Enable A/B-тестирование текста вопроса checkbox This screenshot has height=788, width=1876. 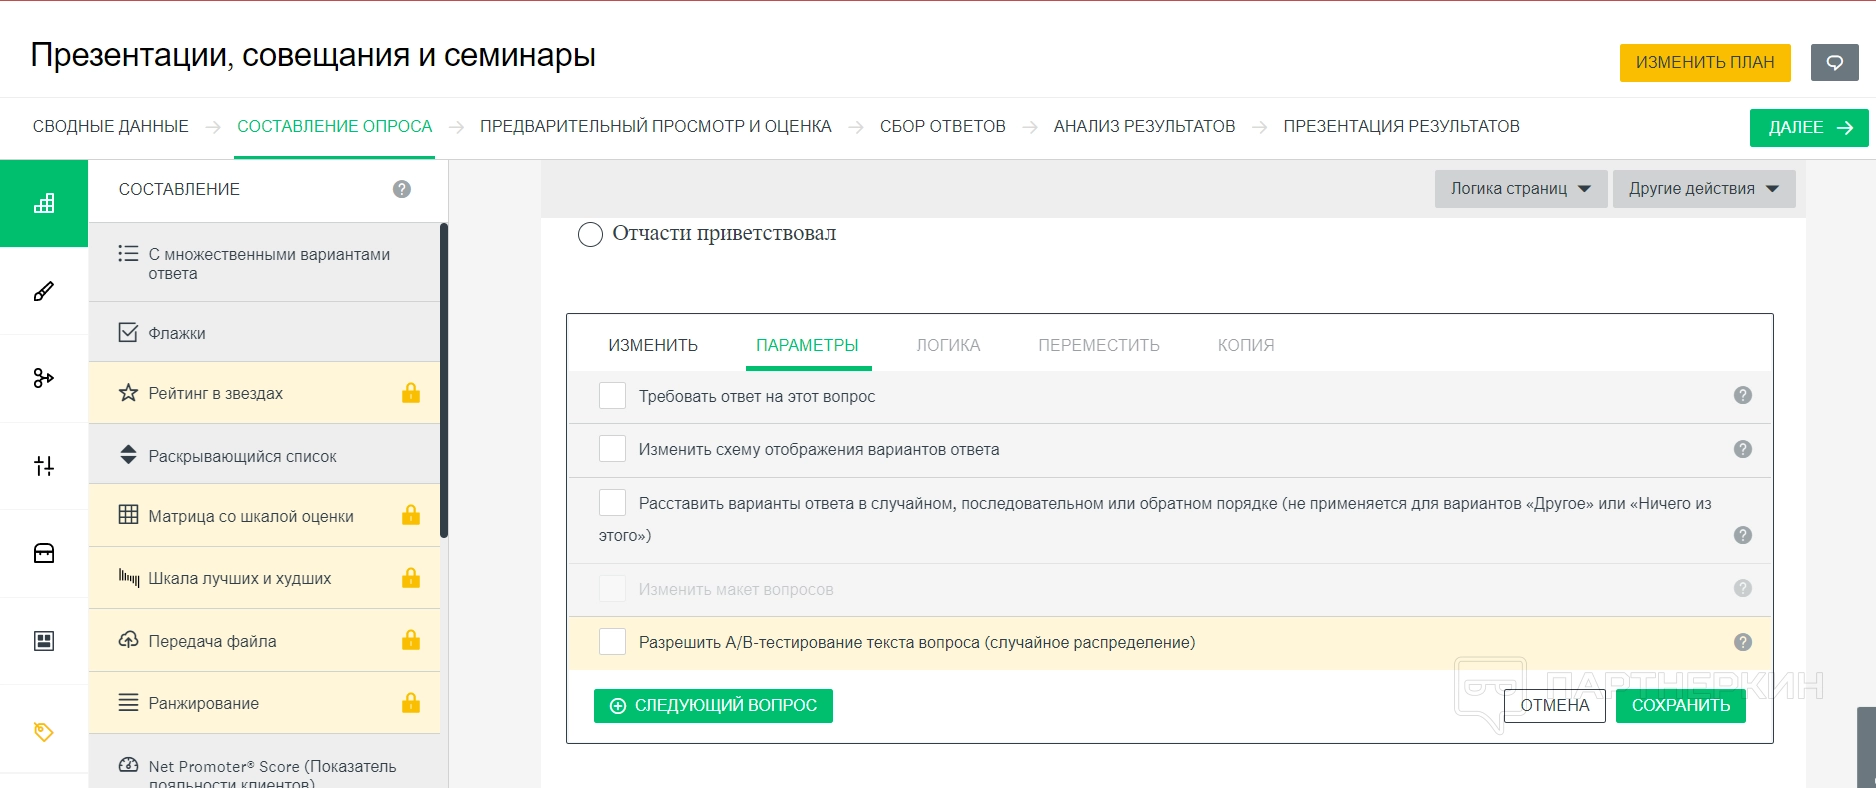pyautogui.click(x=612, y=642)
